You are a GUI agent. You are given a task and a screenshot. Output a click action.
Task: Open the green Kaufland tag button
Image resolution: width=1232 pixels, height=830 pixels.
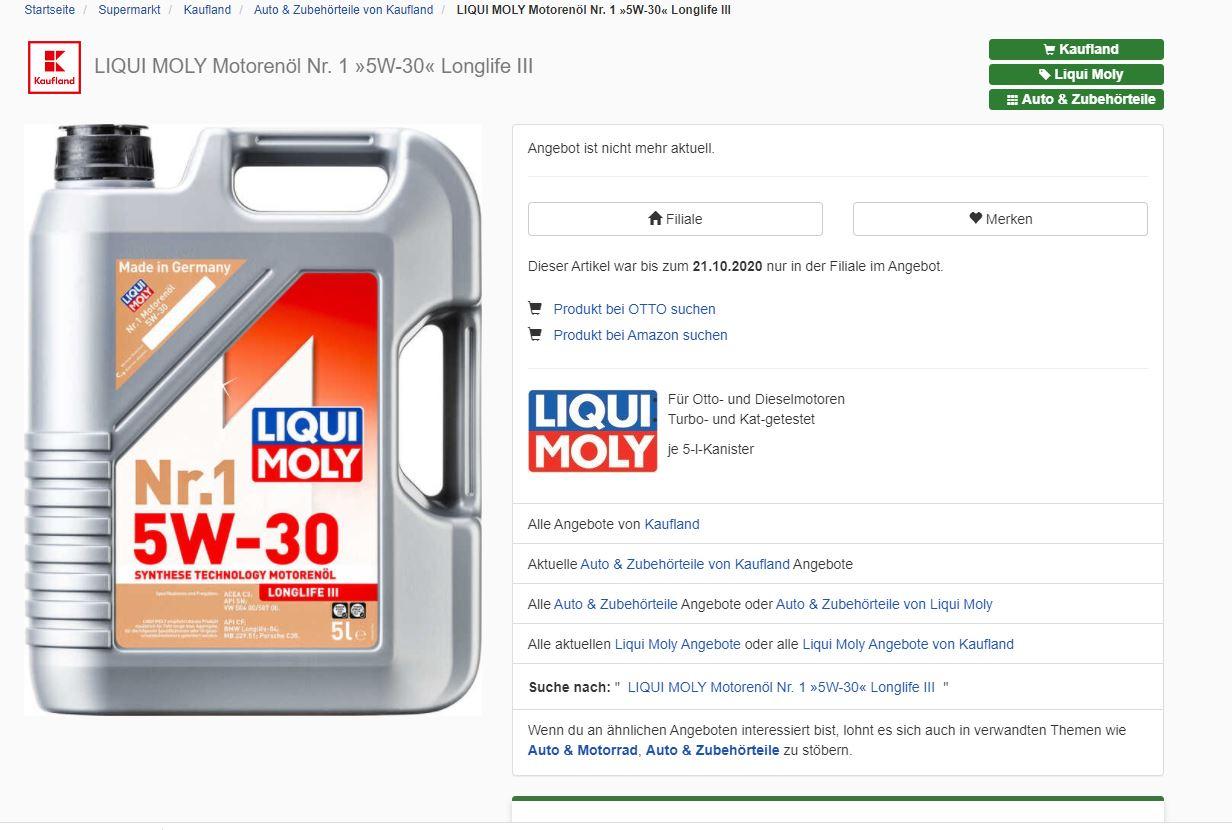point(1076,49)
